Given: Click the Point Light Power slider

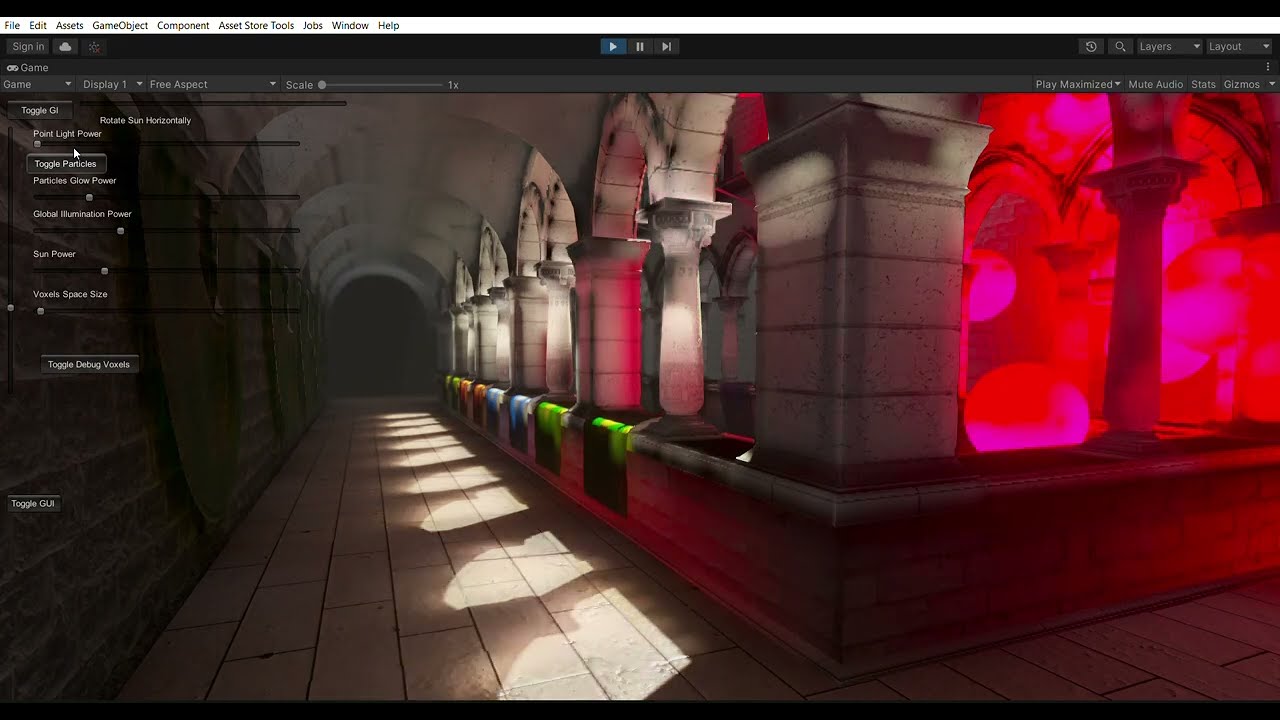Looking at the screenshot, I should [166, 144].
